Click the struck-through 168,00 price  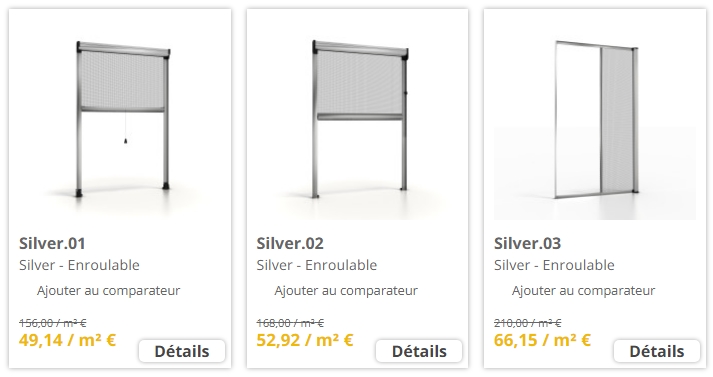pyautogui.click(x=290, y=323)
